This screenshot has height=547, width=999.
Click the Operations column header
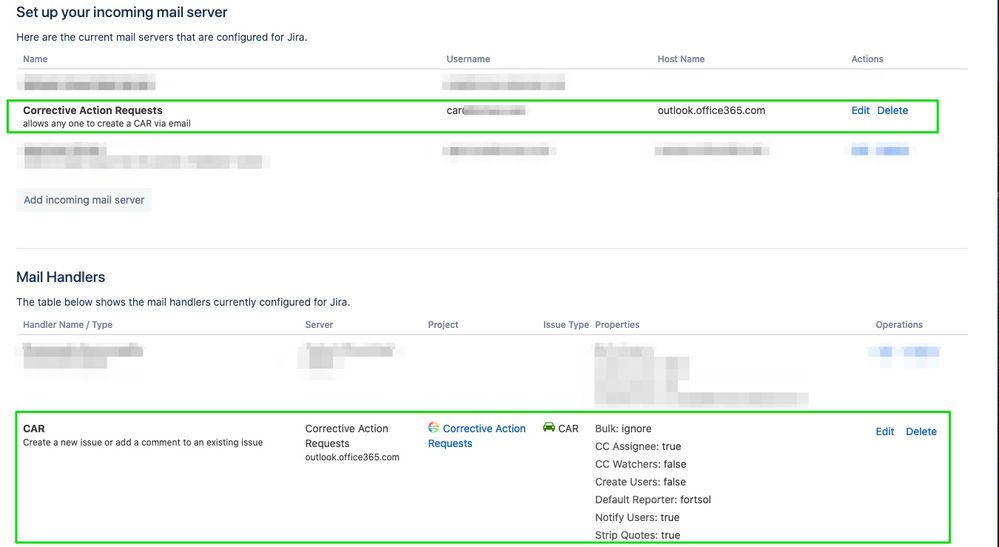click(899, 325)
